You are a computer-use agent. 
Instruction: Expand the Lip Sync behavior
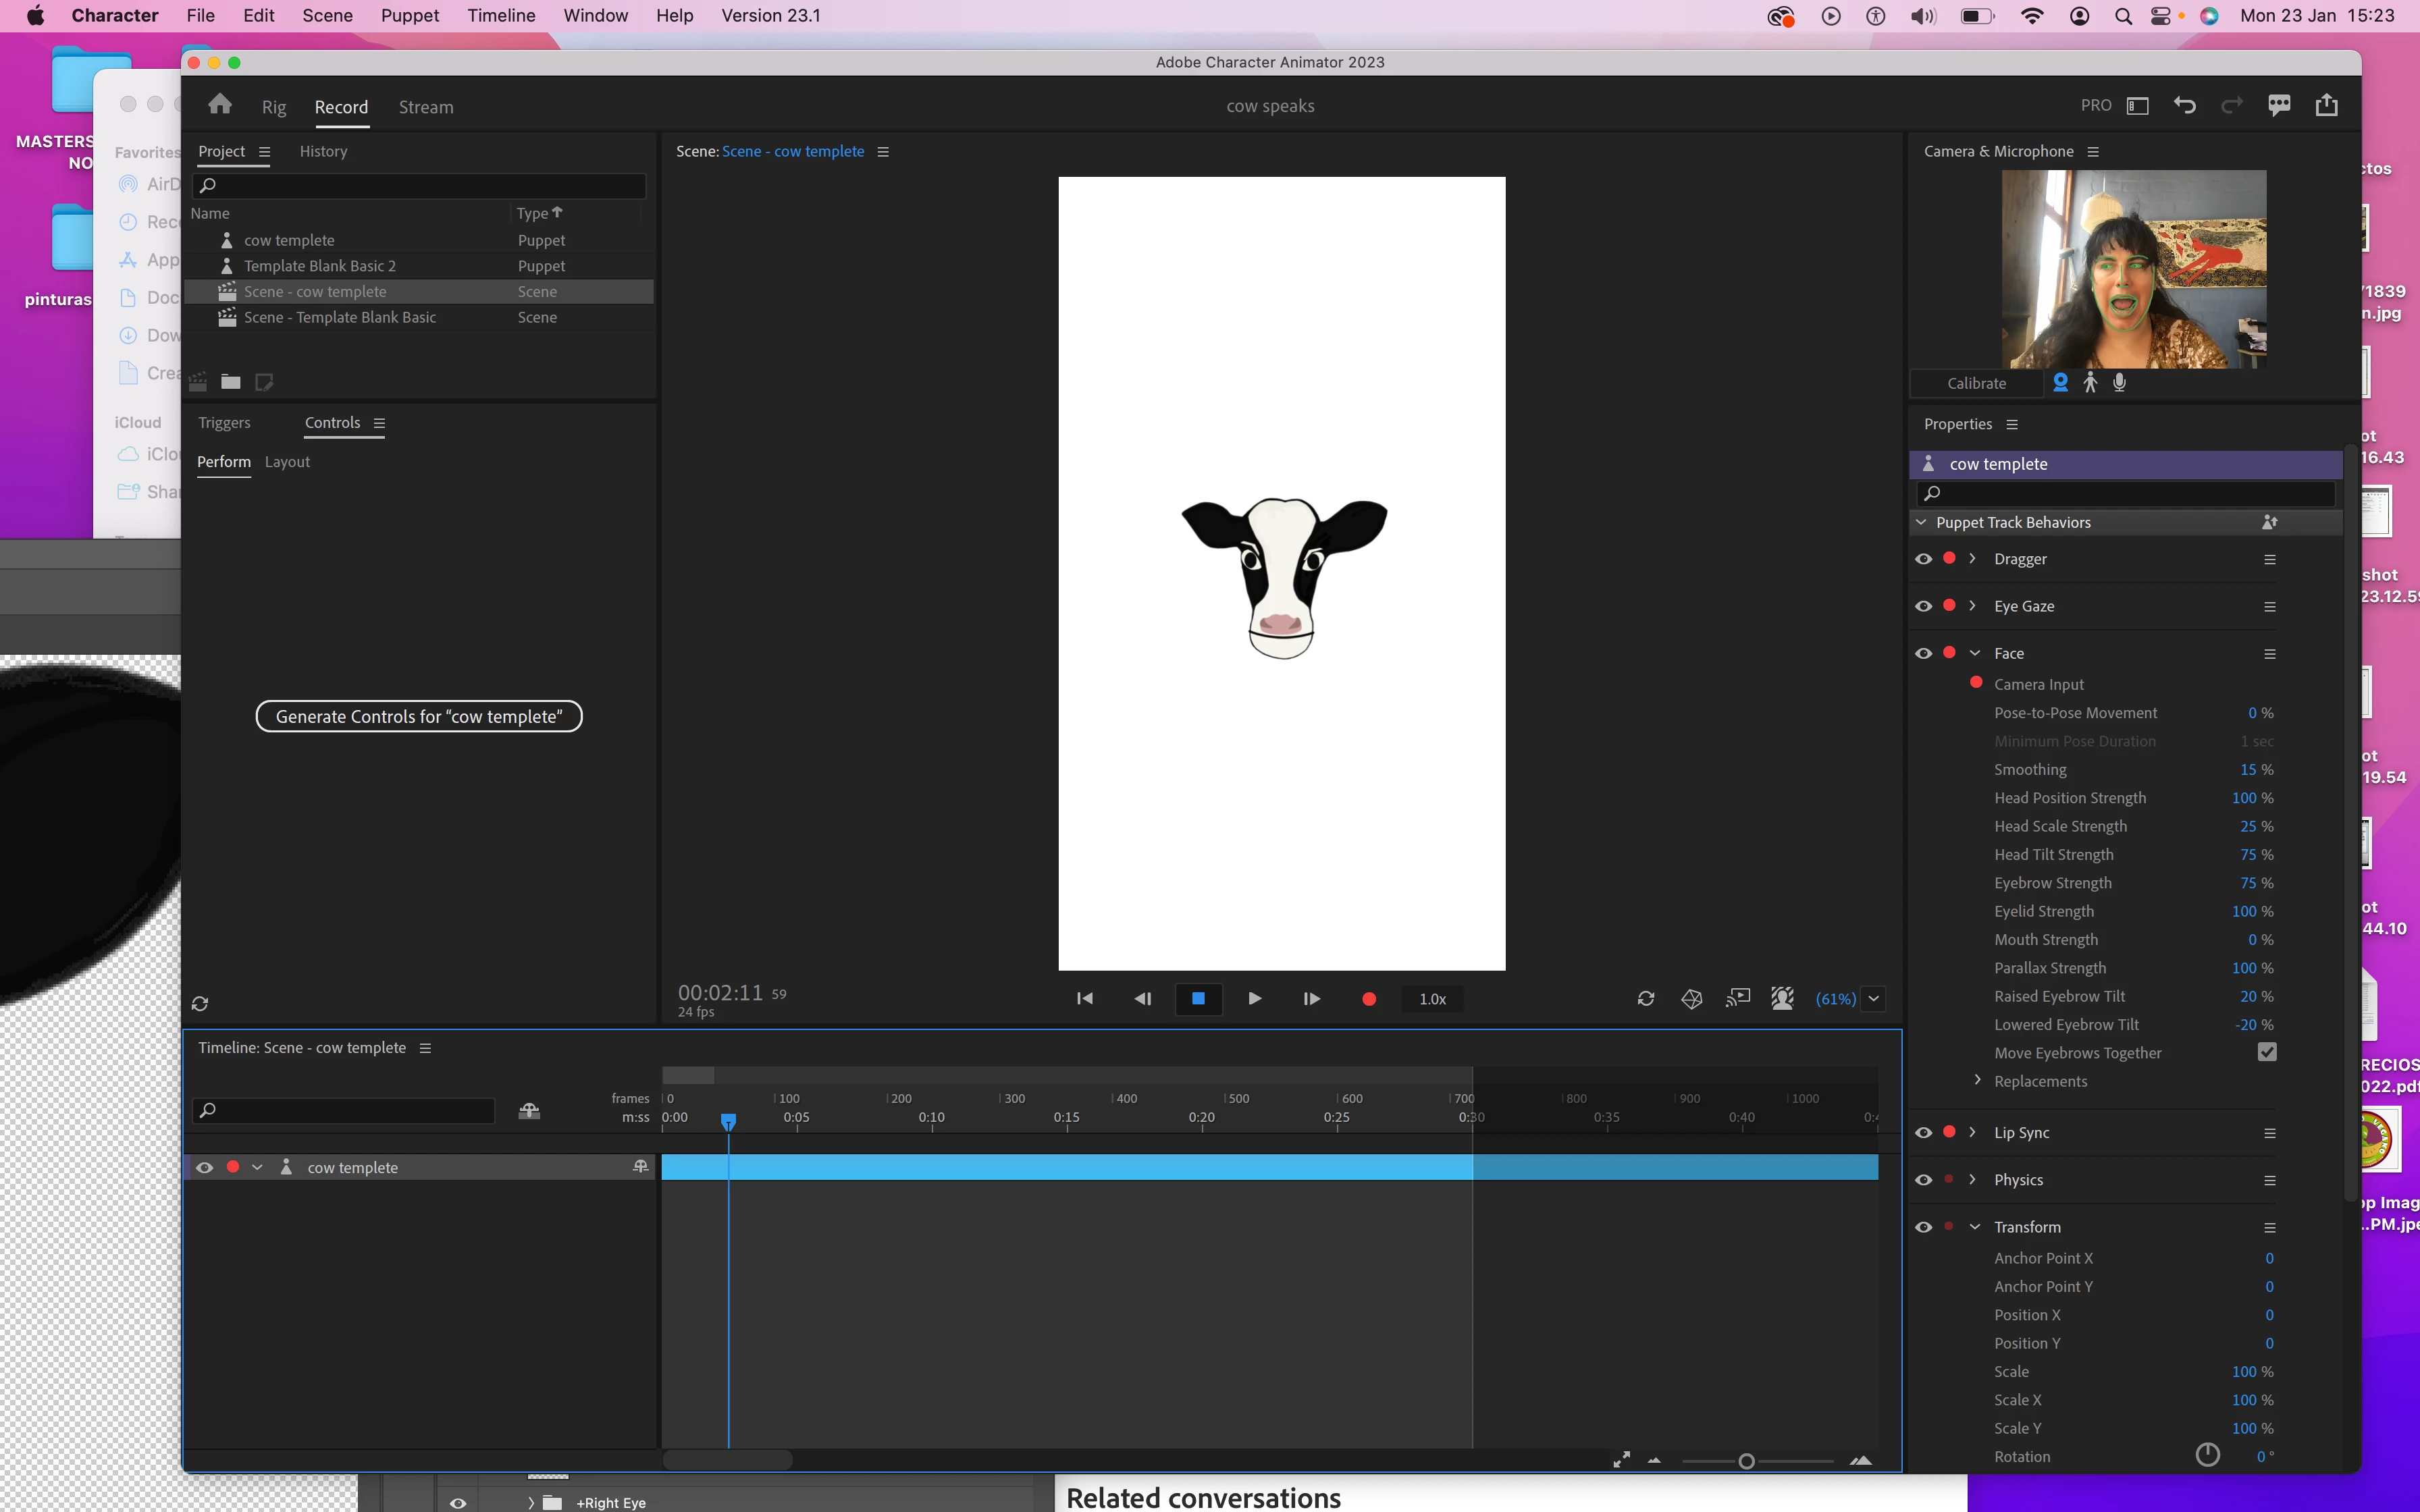(x=1973, y=1132)
